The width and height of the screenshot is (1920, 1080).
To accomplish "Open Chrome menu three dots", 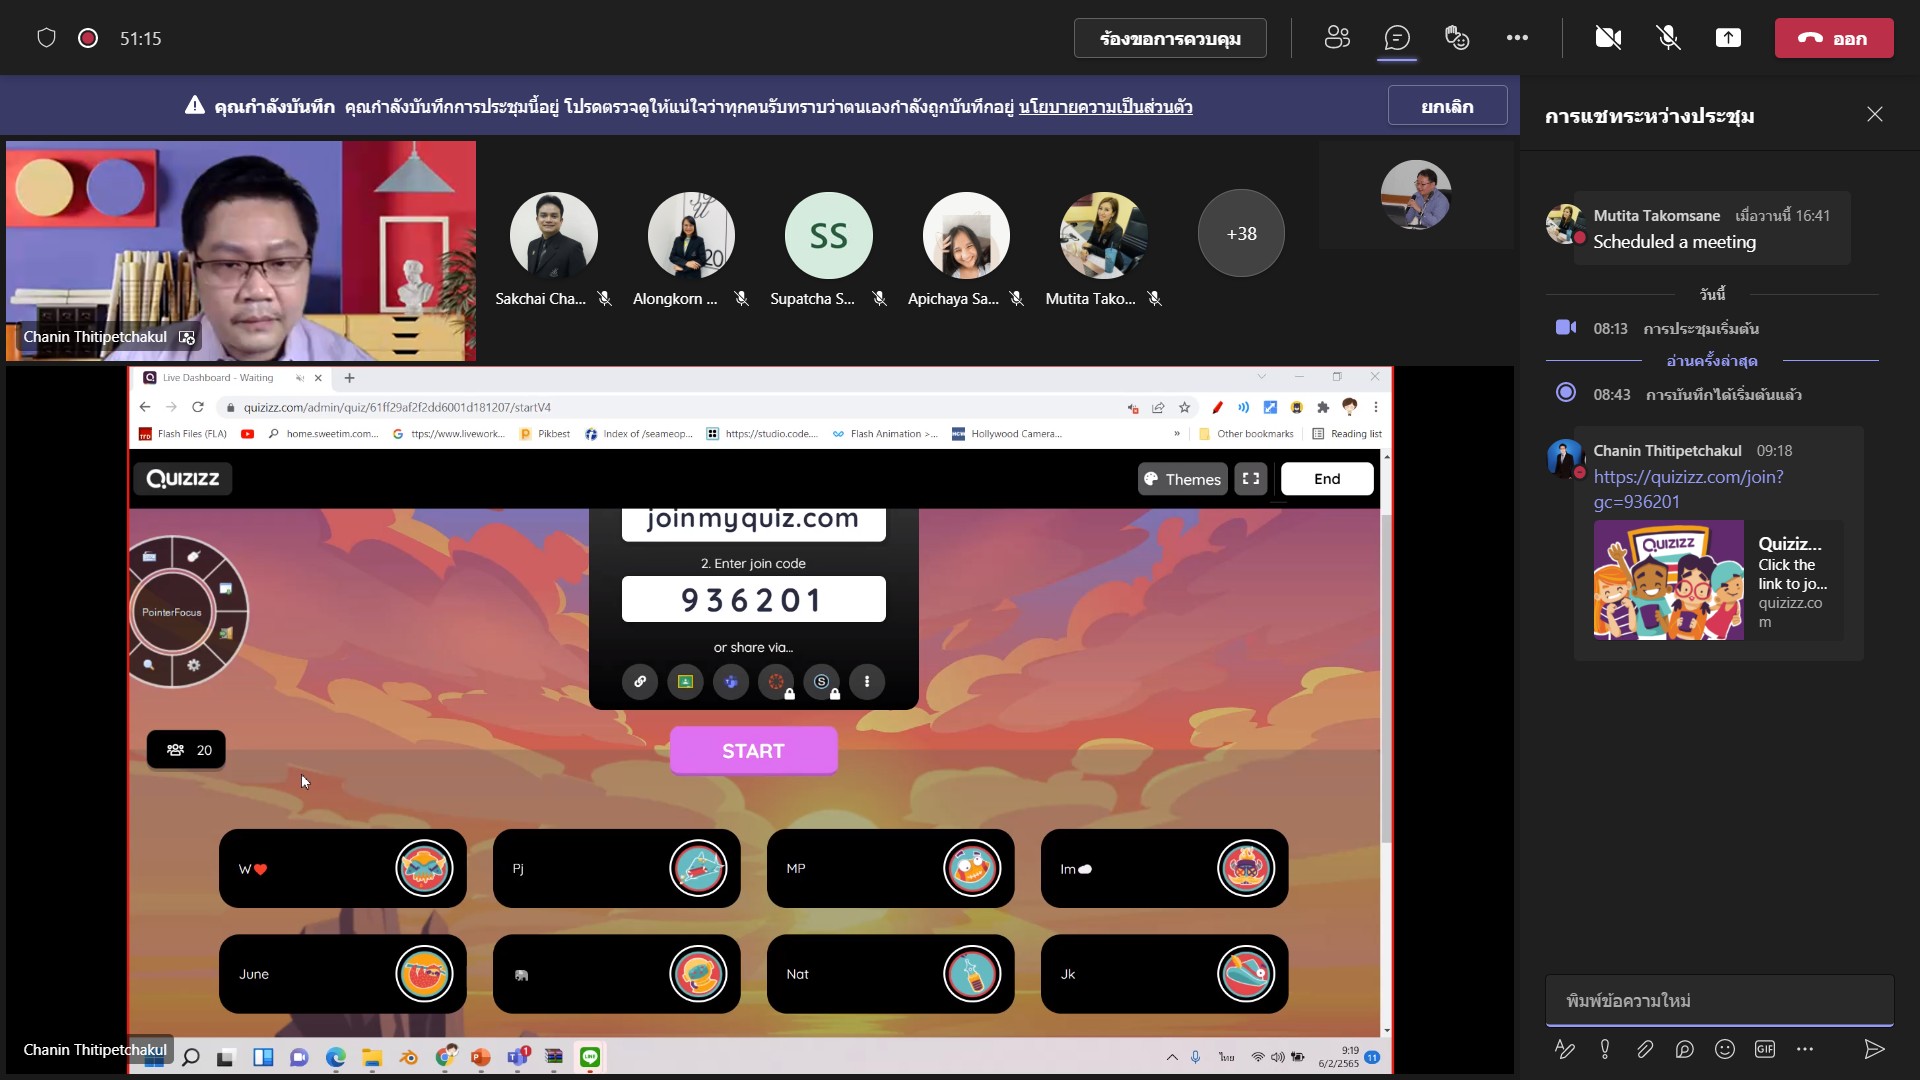I will [x=1376, y=407].
